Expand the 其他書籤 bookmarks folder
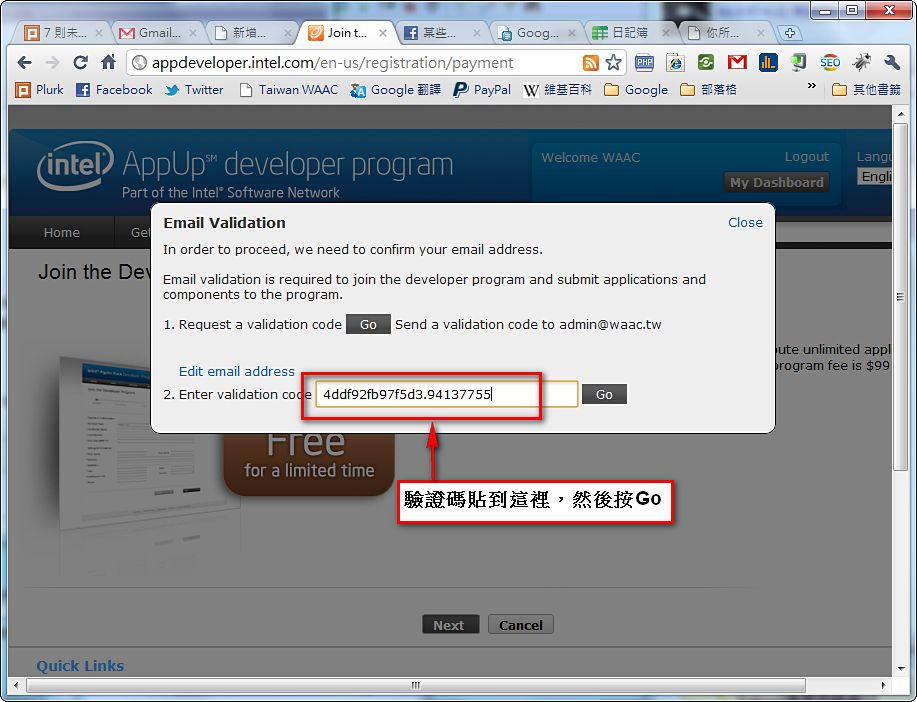This screenshot has height=702, width=917. click(866, 90)
